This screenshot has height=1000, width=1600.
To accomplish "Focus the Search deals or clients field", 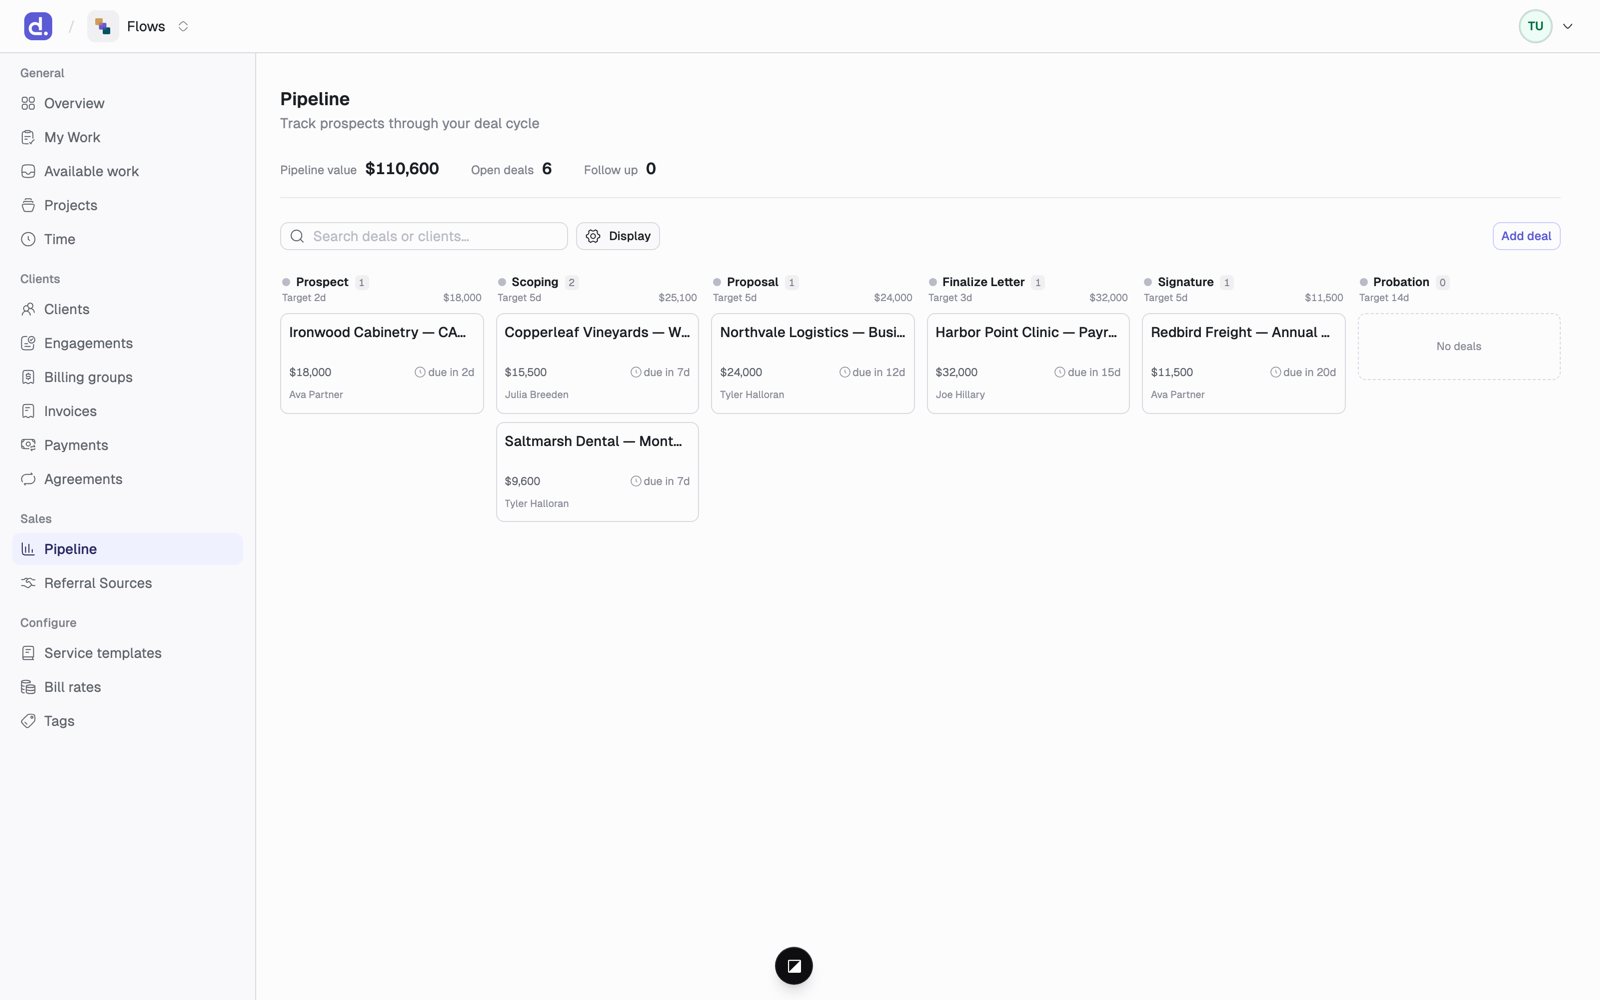I will pos(424,236).
